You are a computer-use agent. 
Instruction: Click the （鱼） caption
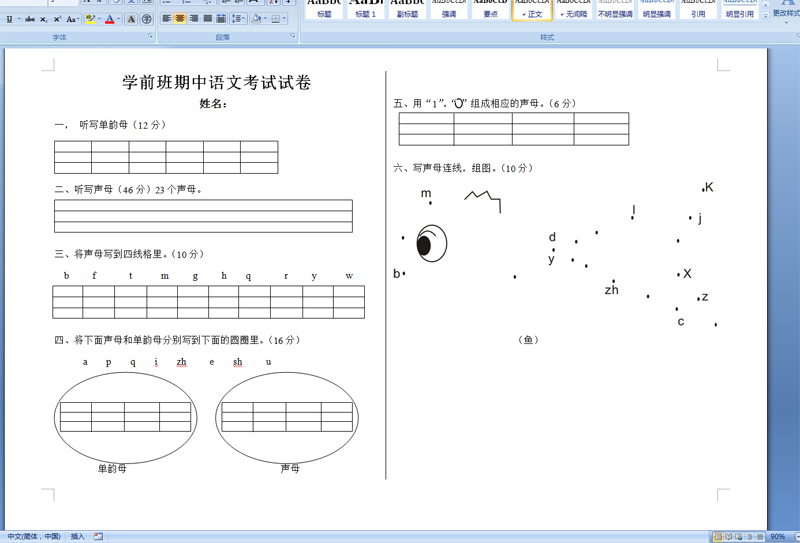click(x=529, y=340)
